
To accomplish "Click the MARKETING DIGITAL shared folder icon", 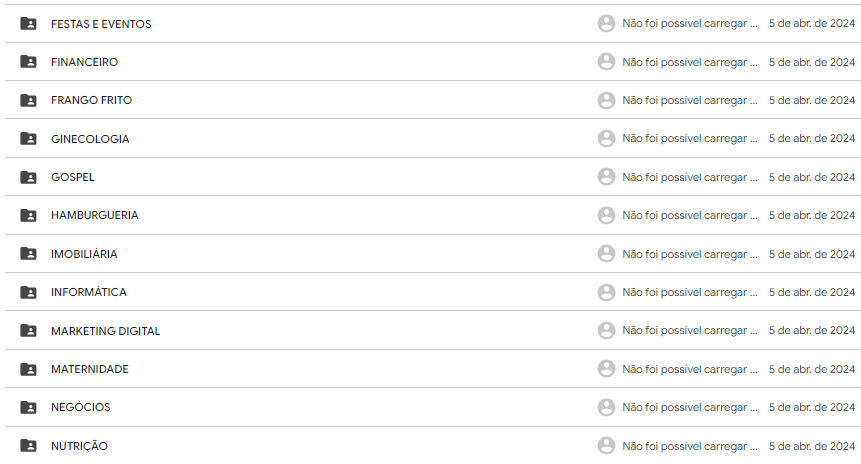I will (28, 331).
